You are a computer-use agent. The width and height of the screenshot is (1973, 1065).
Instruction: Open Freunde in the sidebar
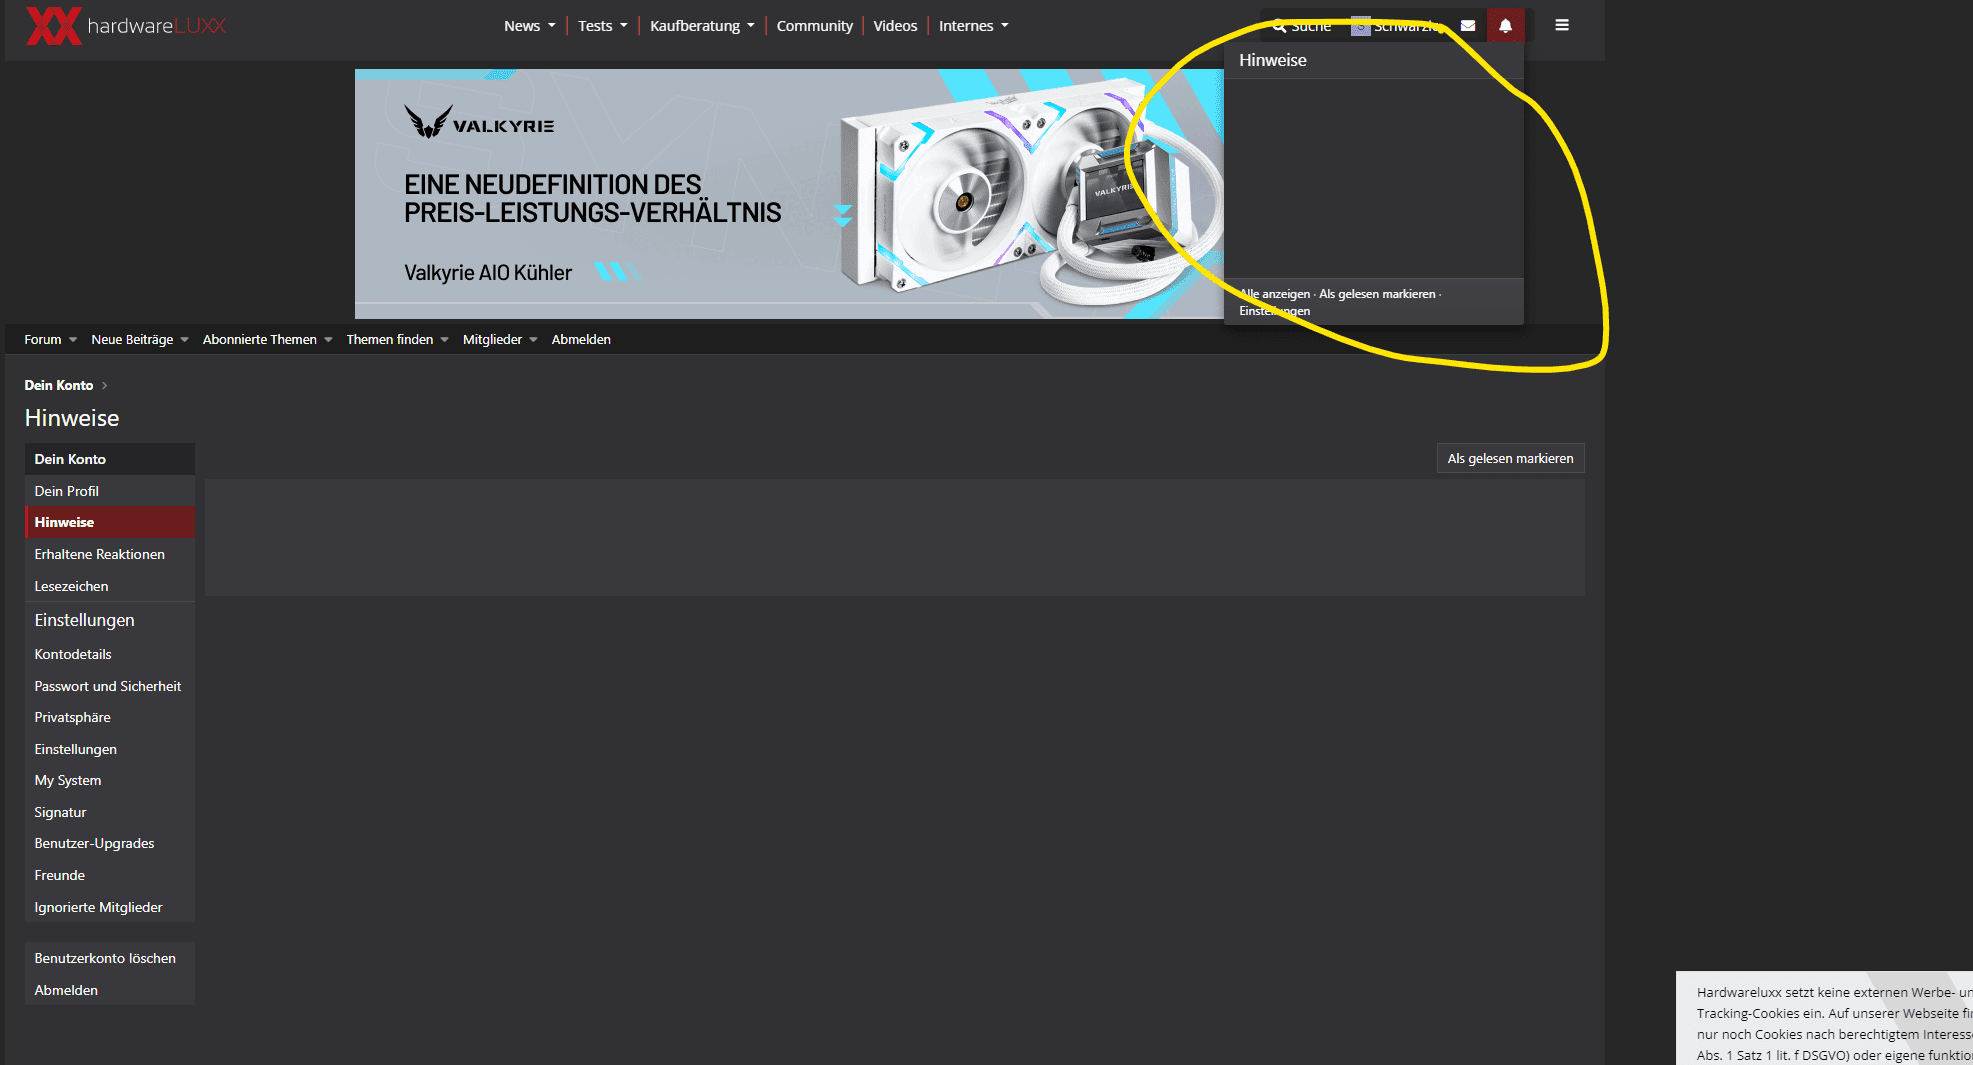point(109,875)
